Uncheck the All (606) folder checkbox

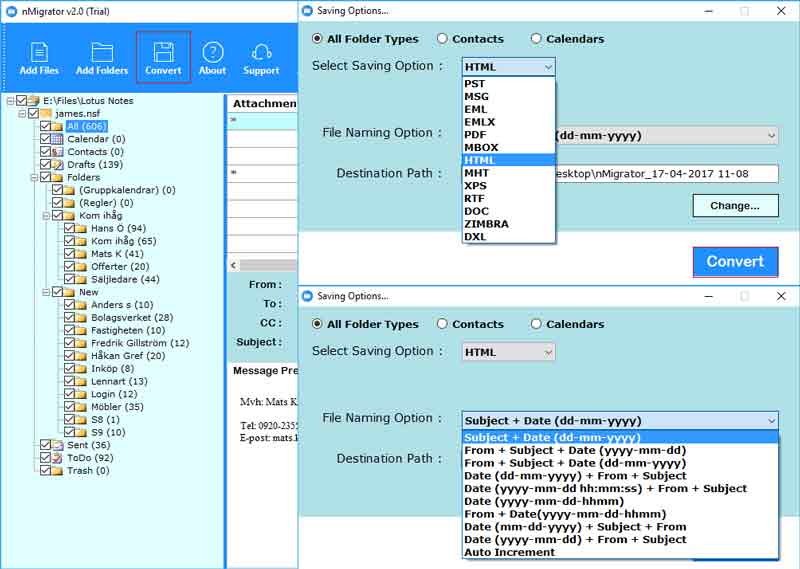coord(45,126)
